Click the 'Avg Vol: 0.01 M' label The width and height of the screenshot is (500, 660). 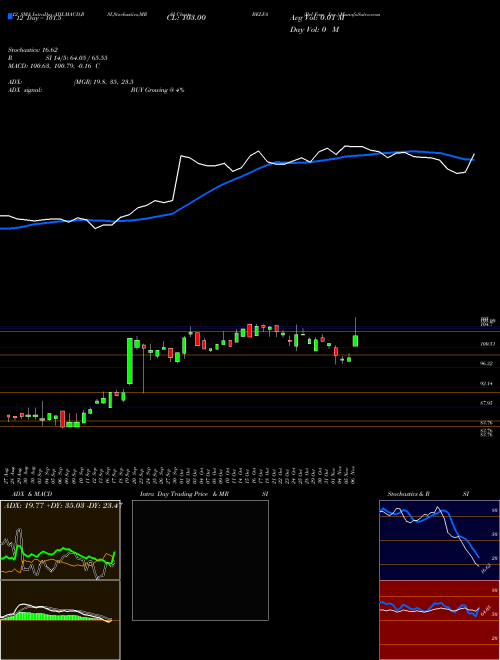pyautogui.click(x=317, y=18)
